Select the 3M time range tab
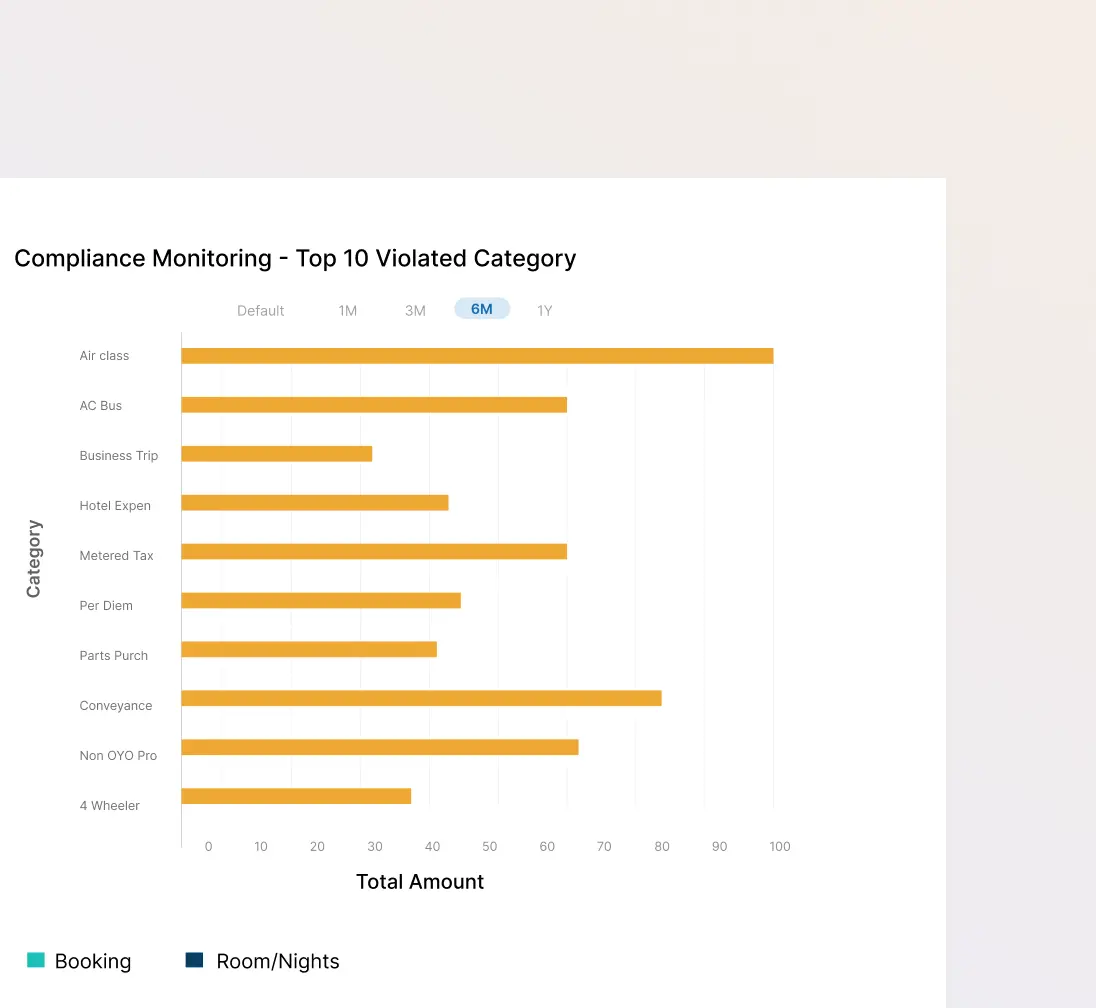 415,311
